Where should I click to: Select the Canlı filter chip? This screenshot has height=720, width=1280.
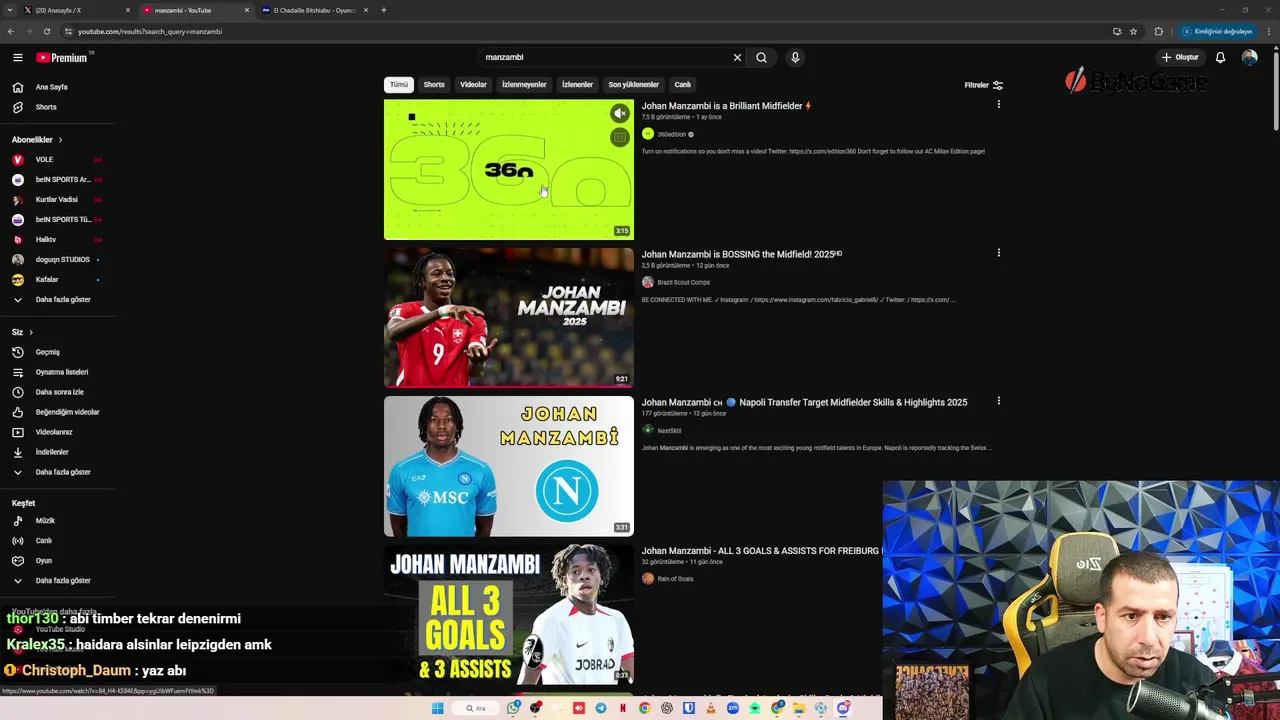pos(683,85)
